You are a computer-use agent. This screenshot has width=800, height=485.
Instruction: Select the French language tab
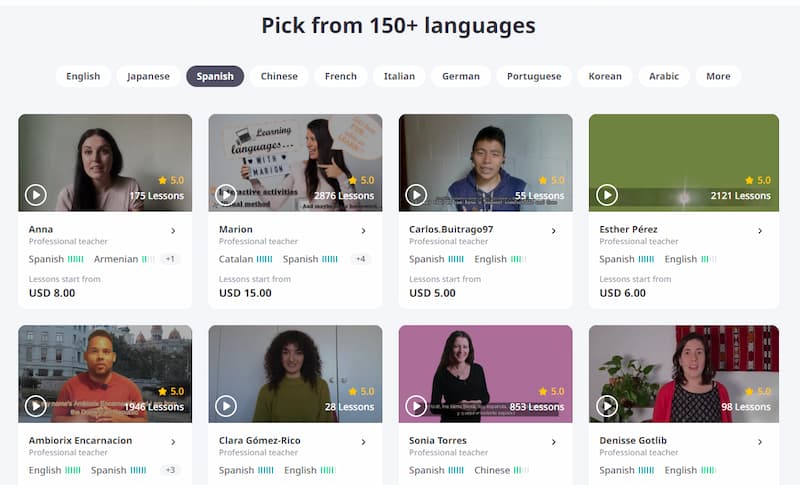tap(341, 76)
